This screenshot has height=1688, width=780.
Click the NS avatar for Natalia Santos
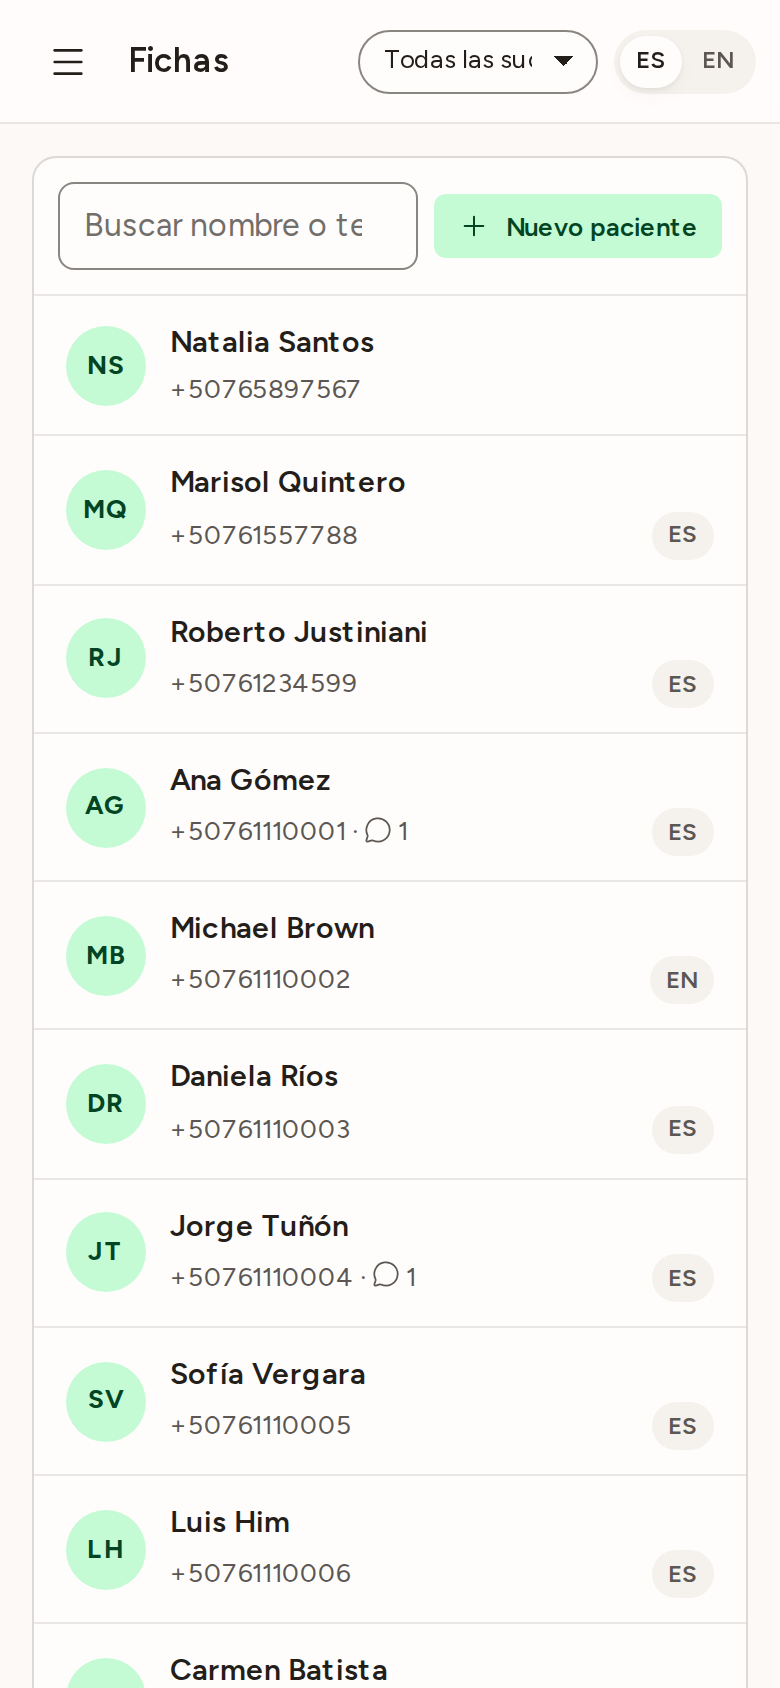point(106,366)
